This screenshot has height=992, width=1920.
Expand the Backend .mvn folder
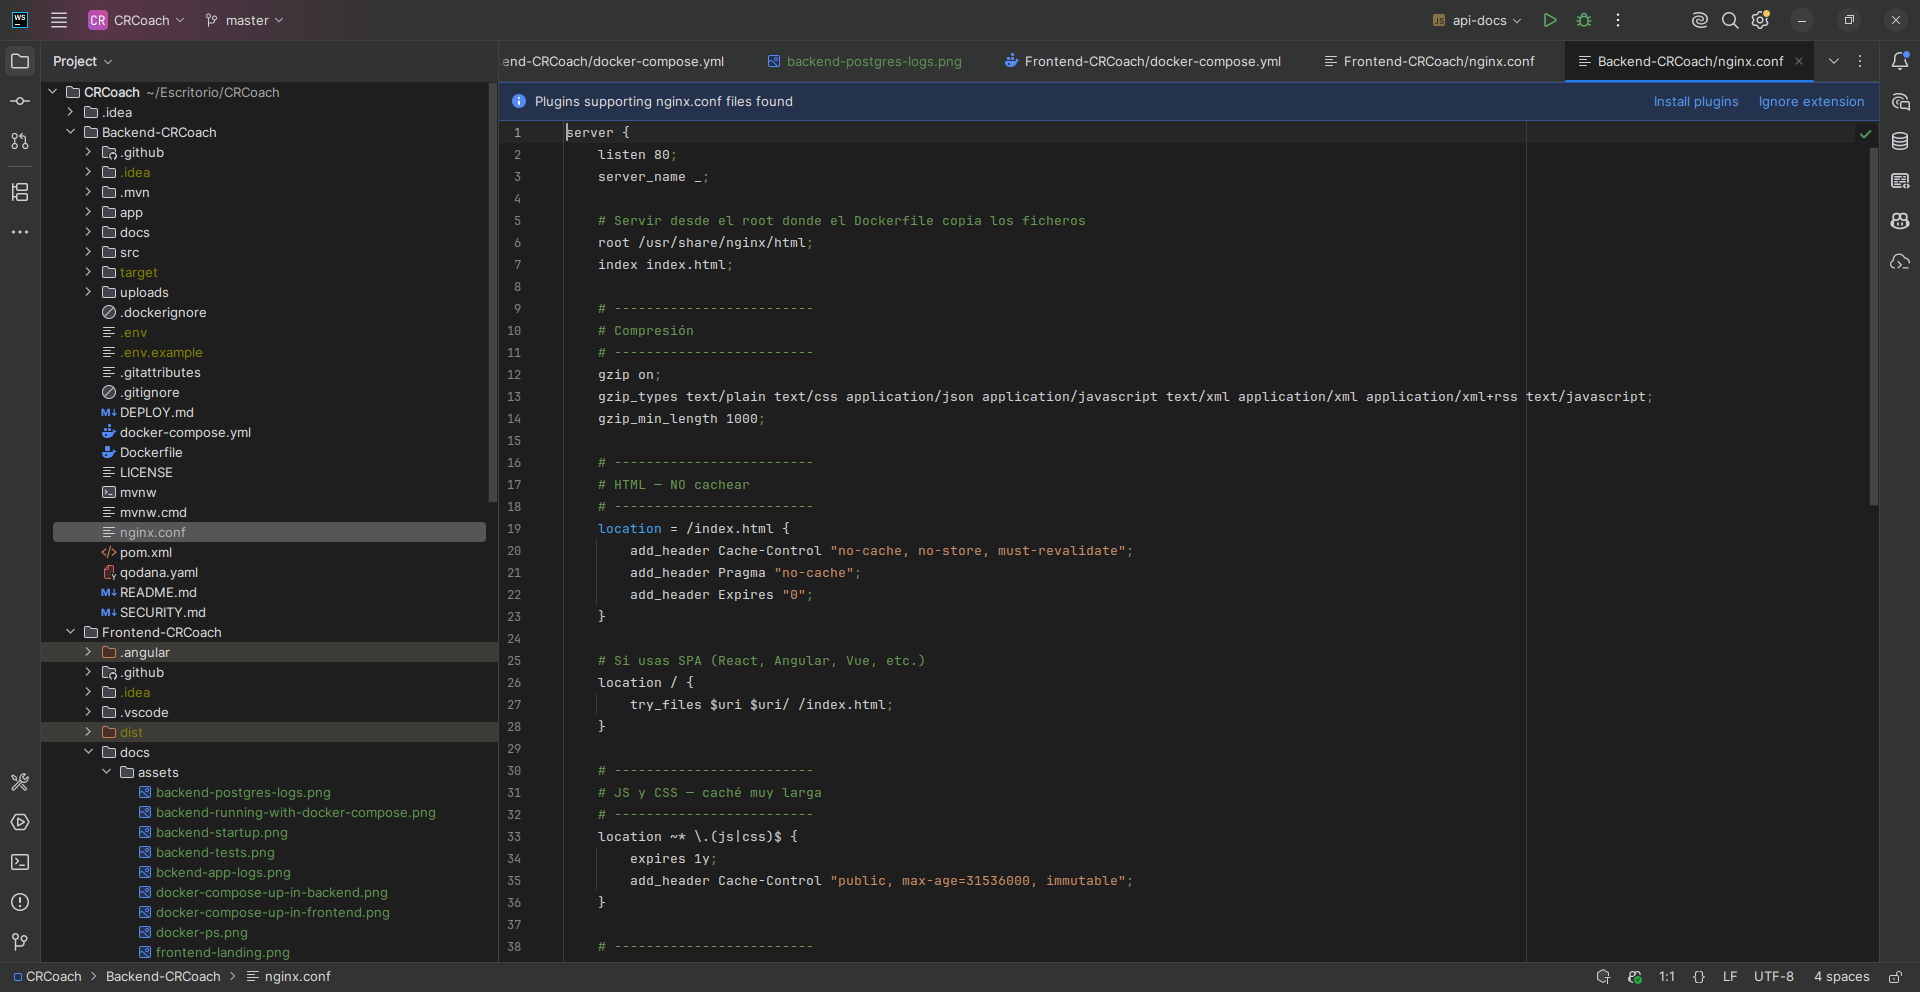click(x=88, y=192)
